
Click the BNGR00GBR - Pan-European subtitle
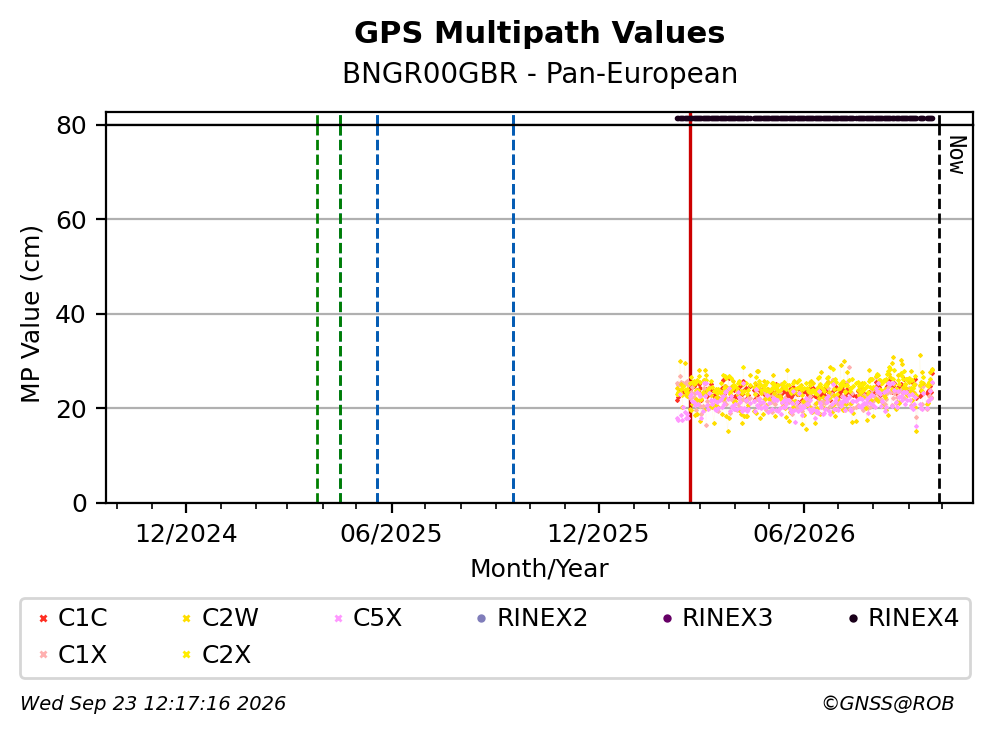click(540, 73)
